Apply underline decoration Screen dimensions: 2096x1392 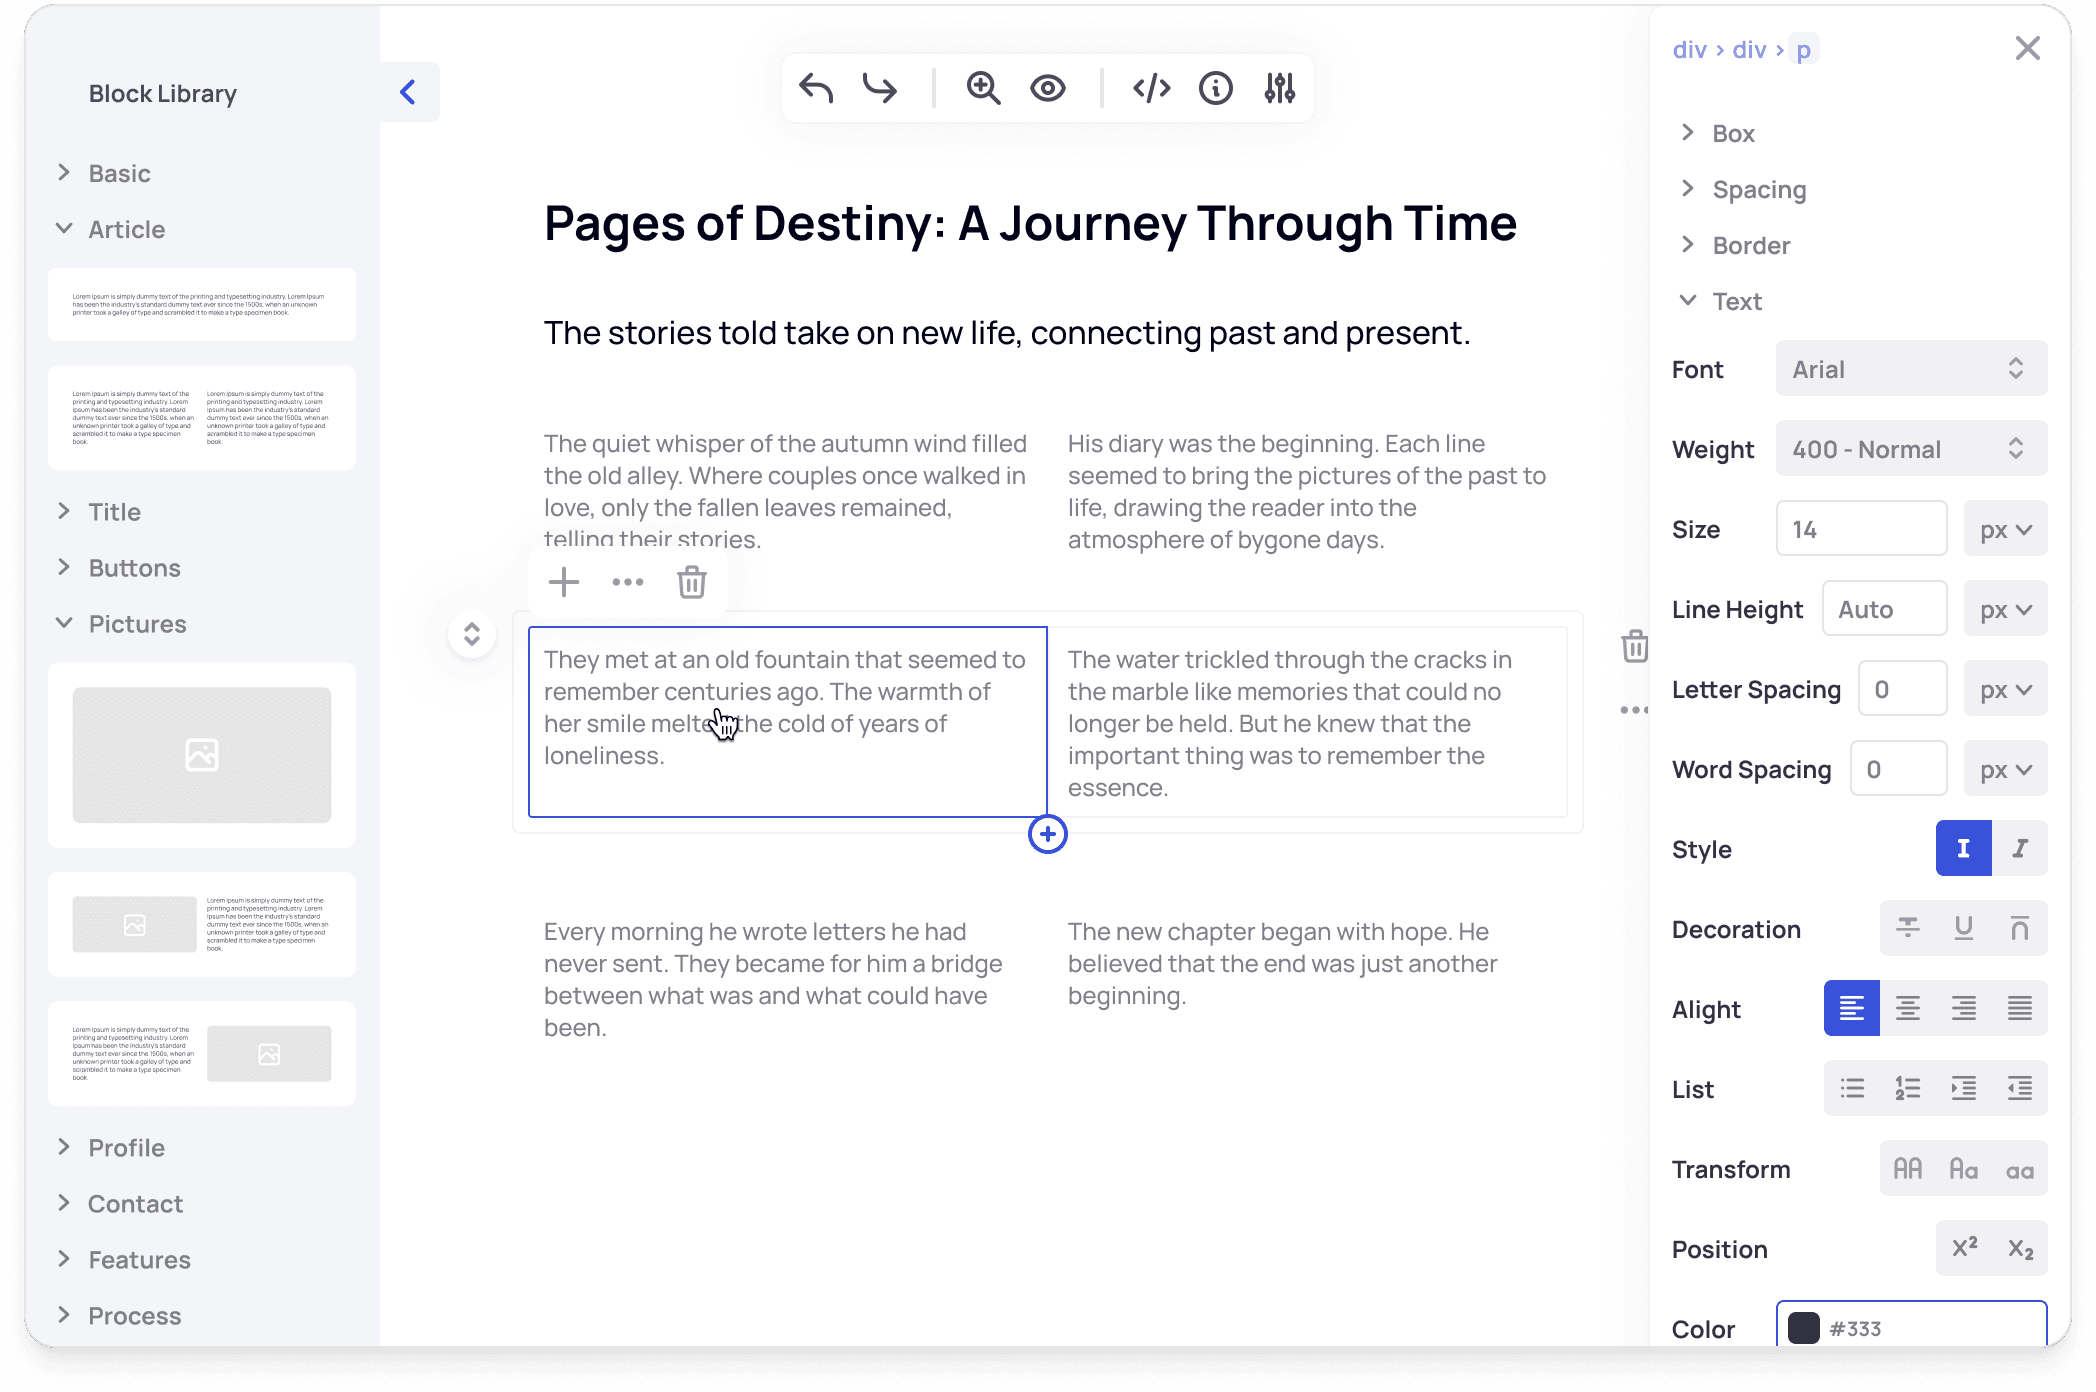point(1964,928)
